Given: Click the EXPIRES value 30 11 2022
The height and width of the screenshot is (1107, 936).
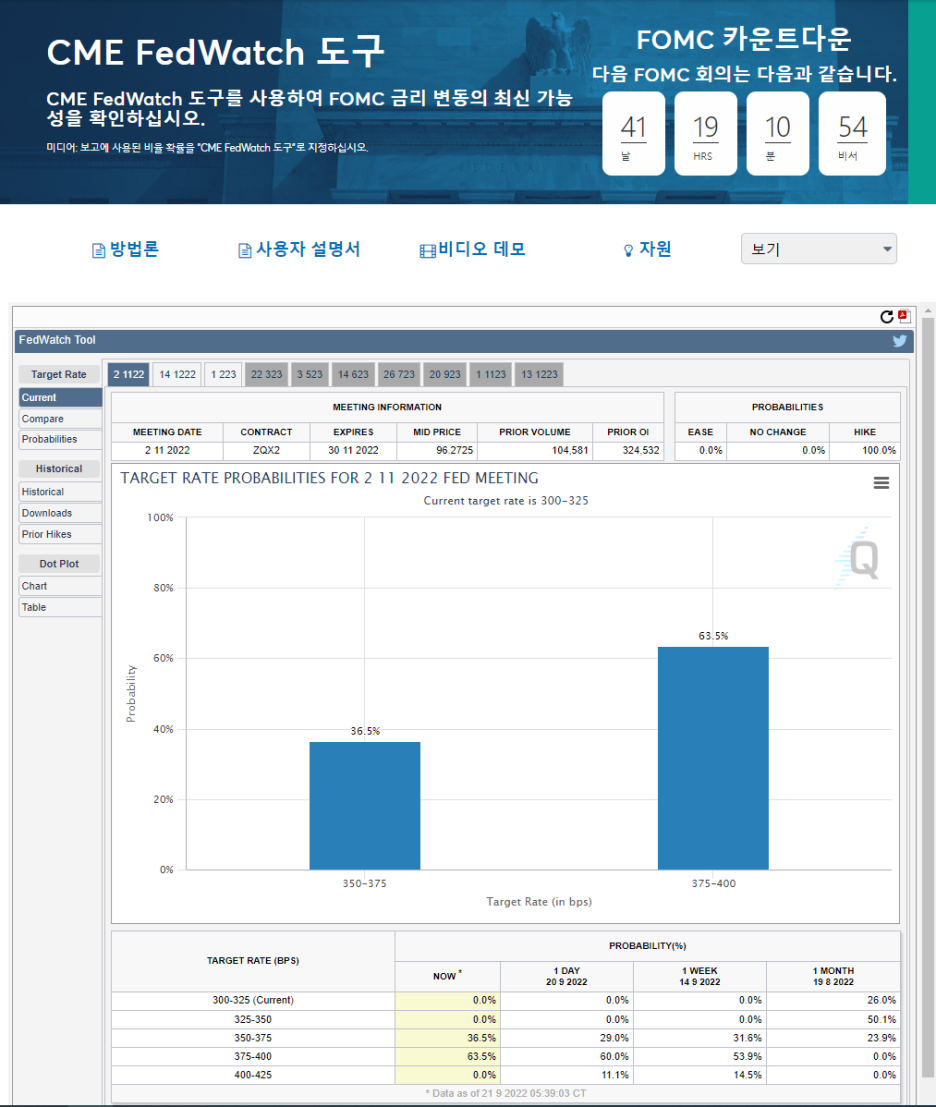Looking at the screenshot, I should 353,450.
